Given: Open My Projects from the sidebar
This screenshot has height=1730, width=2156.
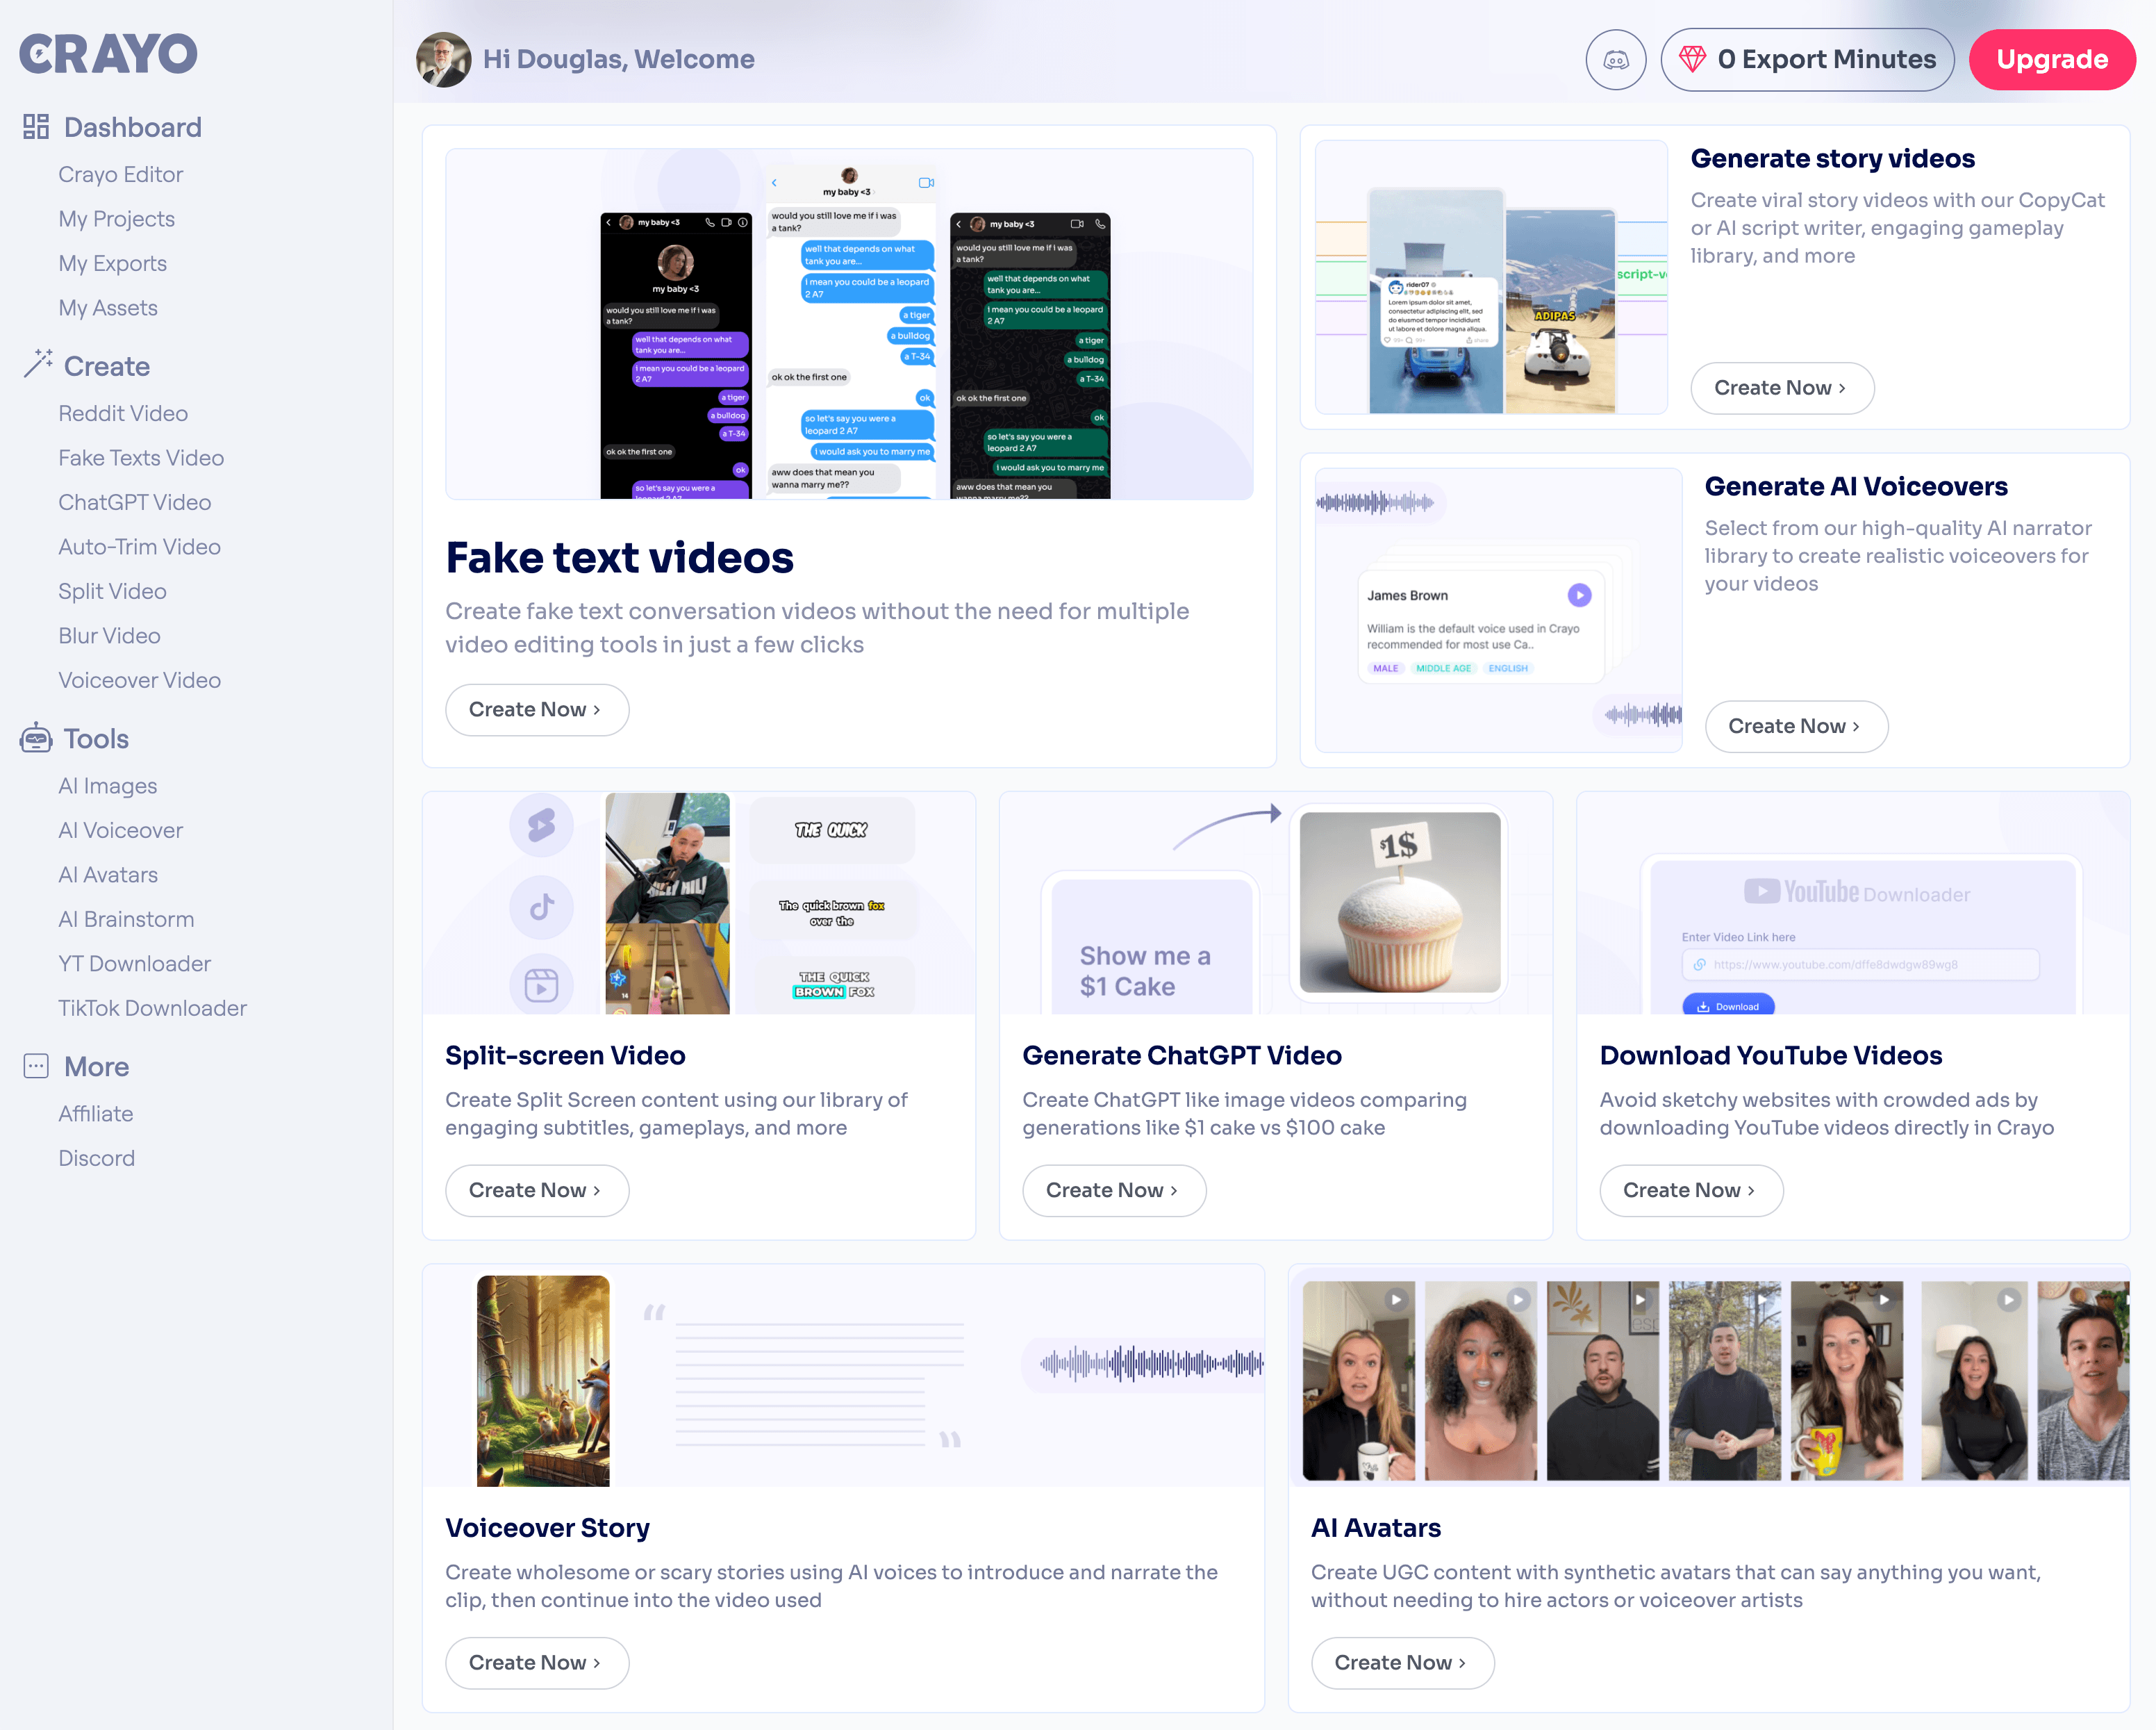Looking at the screenshot, I should [116, 218].
